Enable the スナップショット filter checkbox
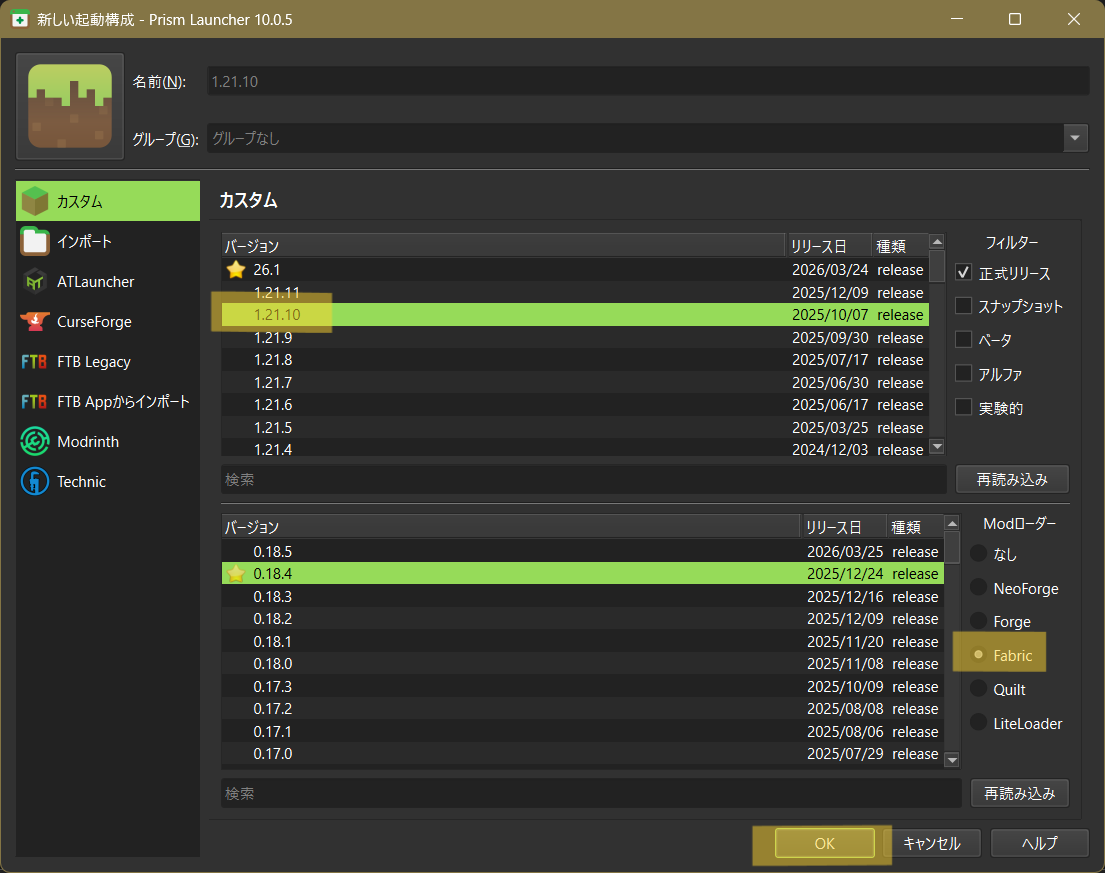 pyautogui.click(x=964, y=306)
